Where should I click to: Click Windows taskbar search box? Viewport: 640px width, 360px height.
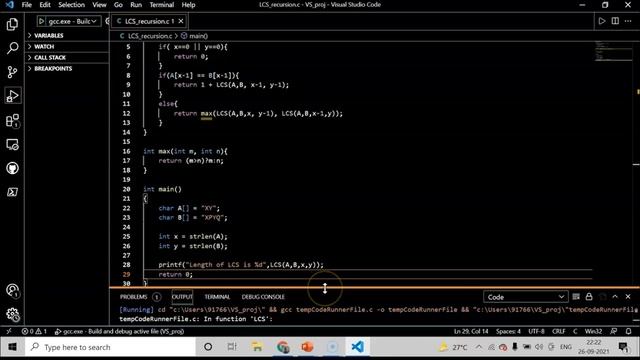point(110,347)
